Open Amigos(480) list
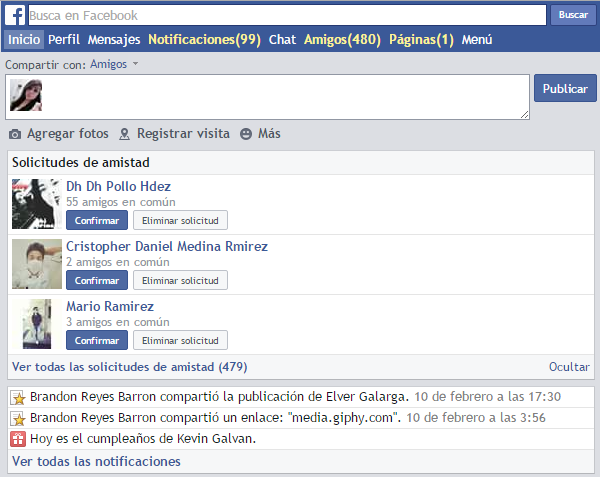The height and width of the screenshot is (477, 600). (x=342, y=39)
